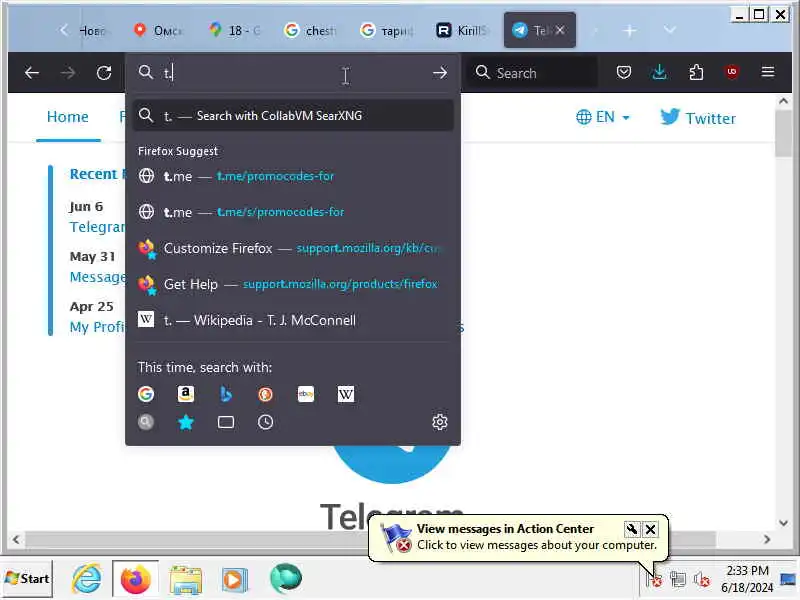Click the Search box in the toolbar
This screenshot has width=800, height=600.
[x=533, y=73]
